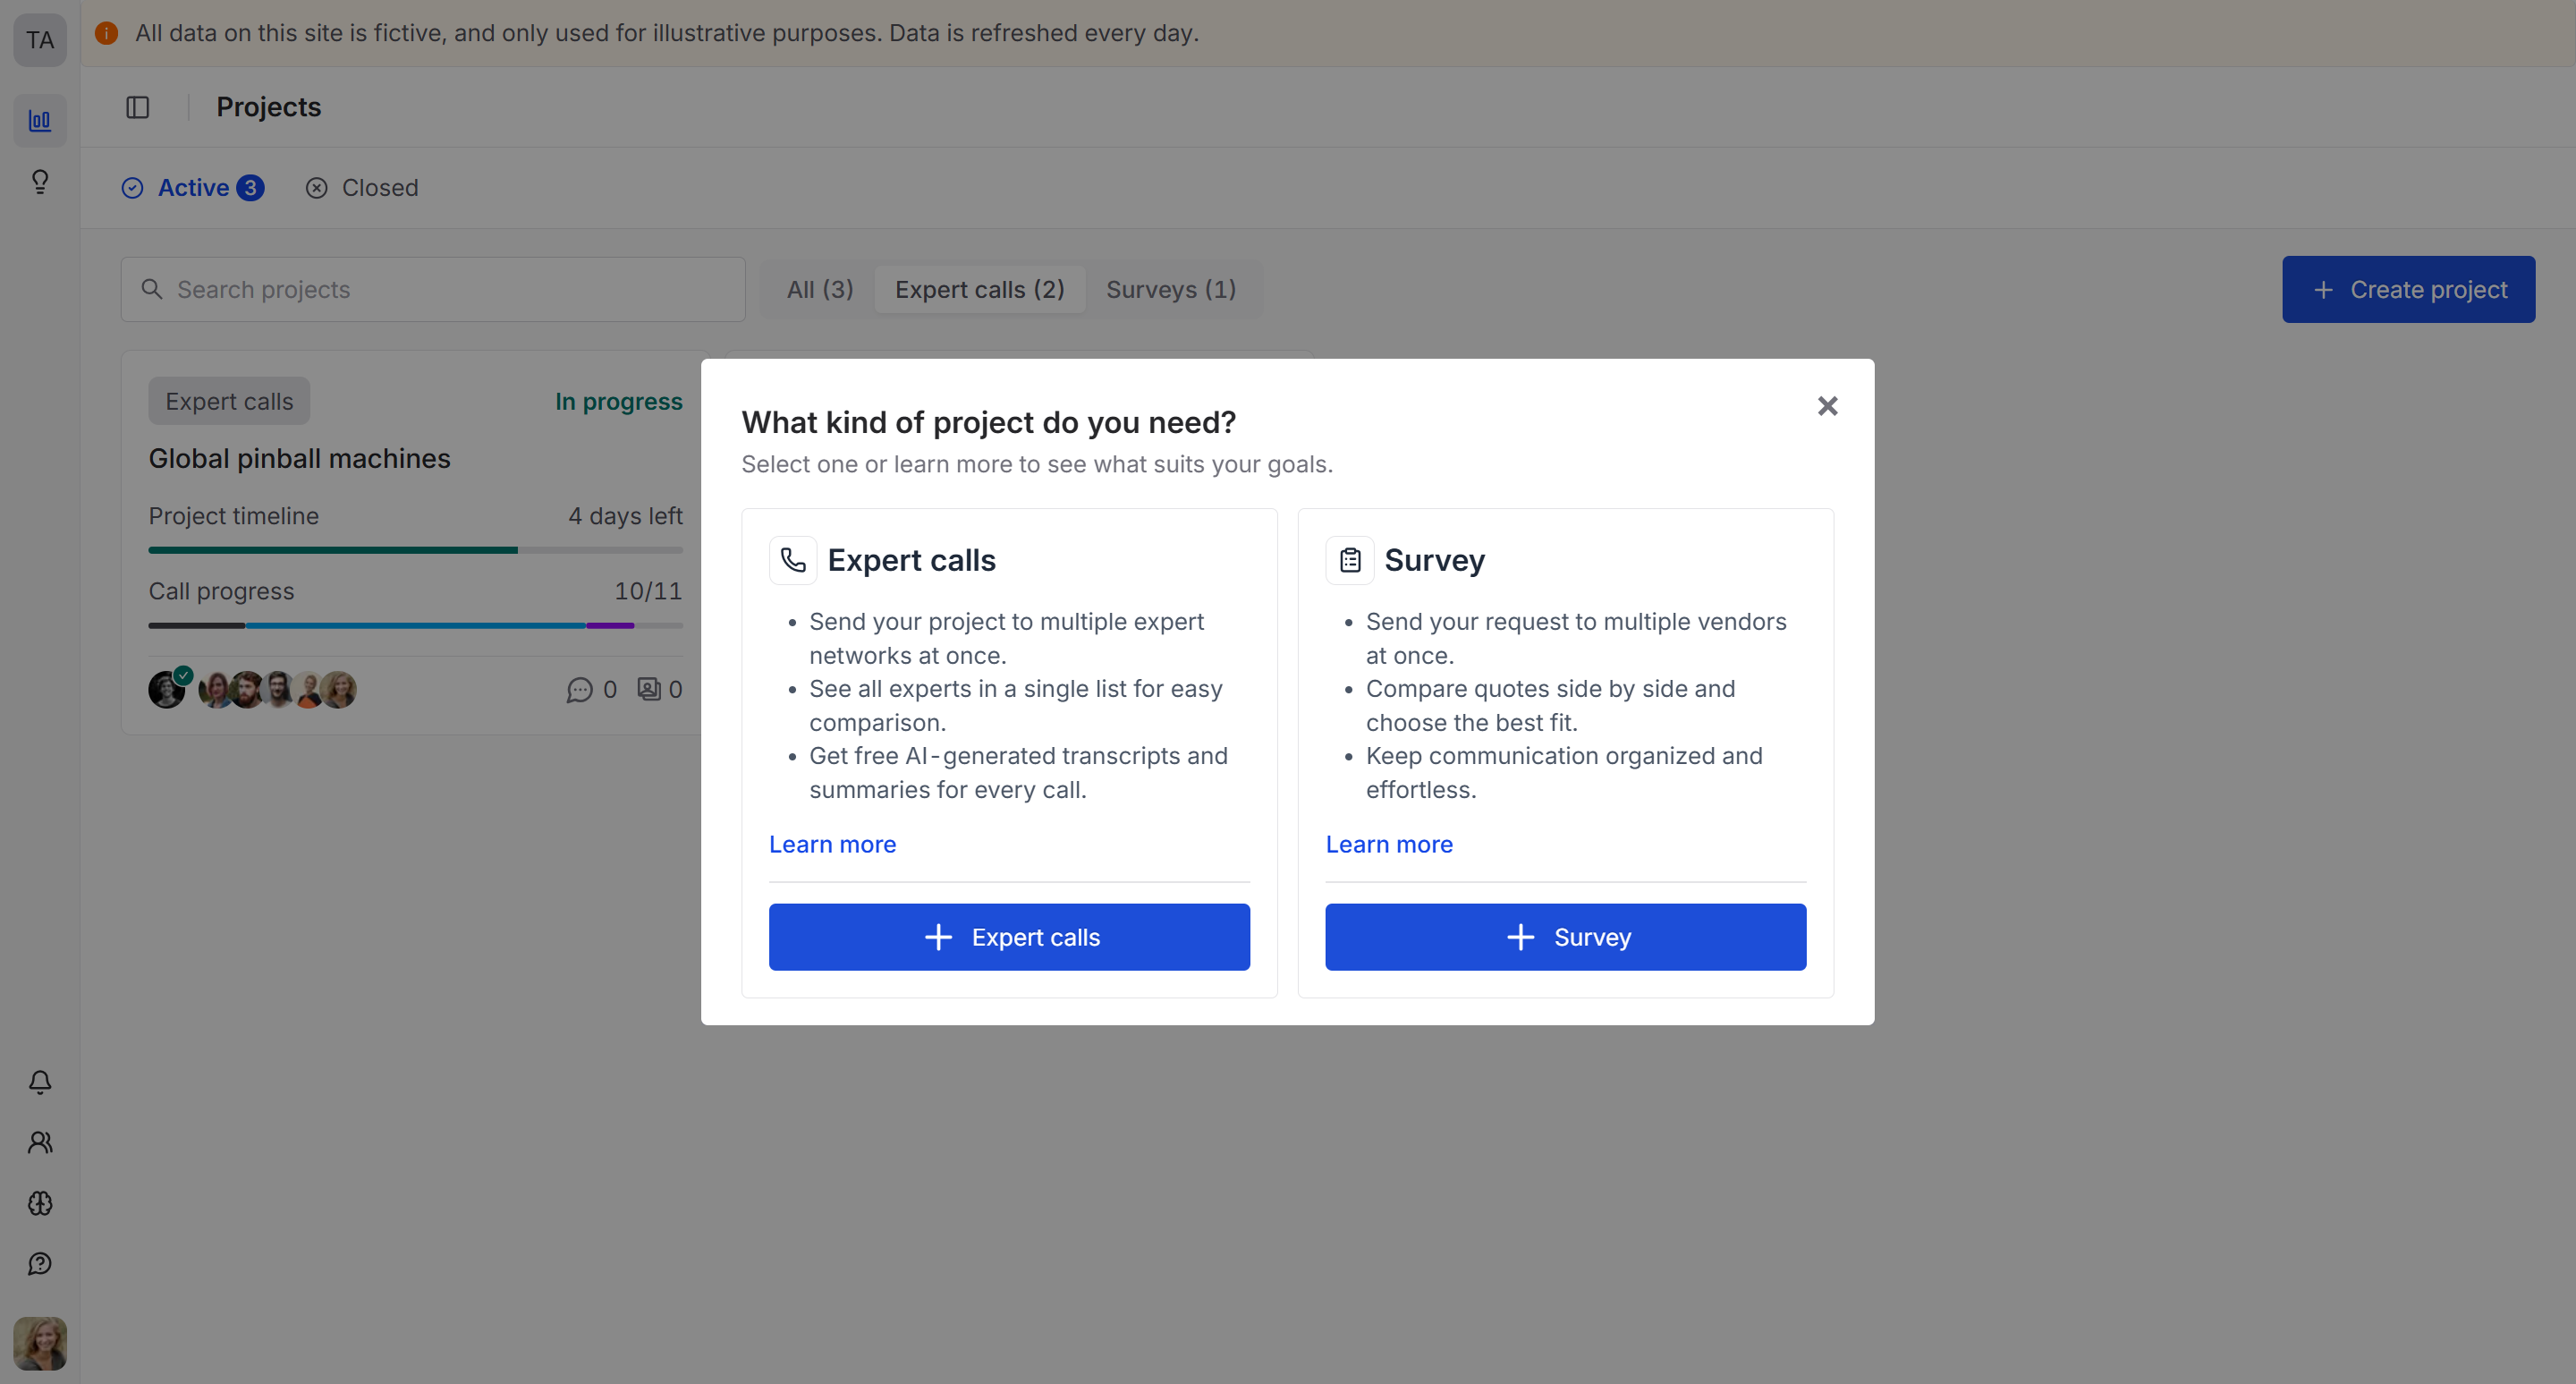The image size is (2576, 1384).
Task: Click the blue Expert calls button
Action: coord(1009,937)
